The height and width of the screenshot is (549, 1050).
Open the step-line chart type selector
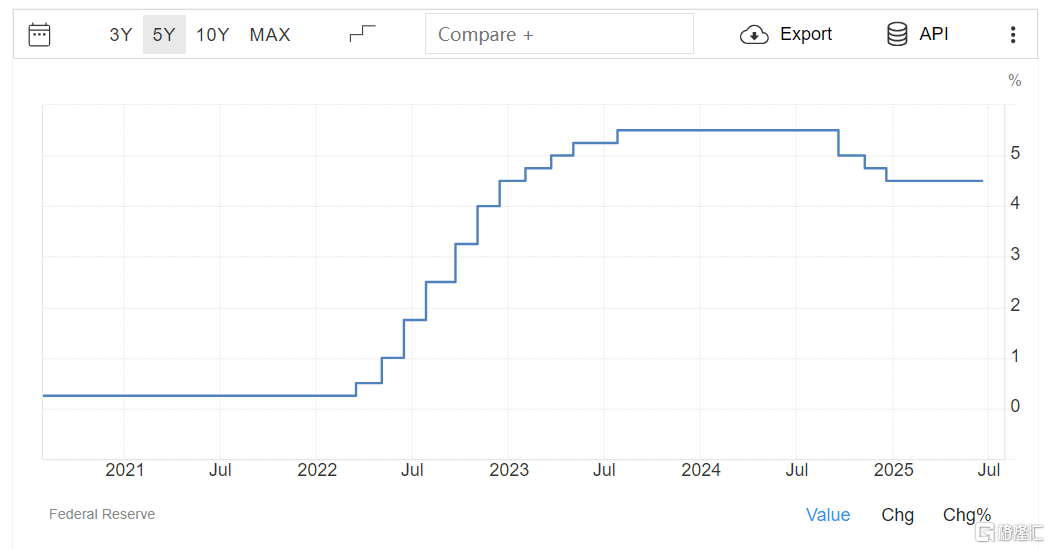coord(362,33)
